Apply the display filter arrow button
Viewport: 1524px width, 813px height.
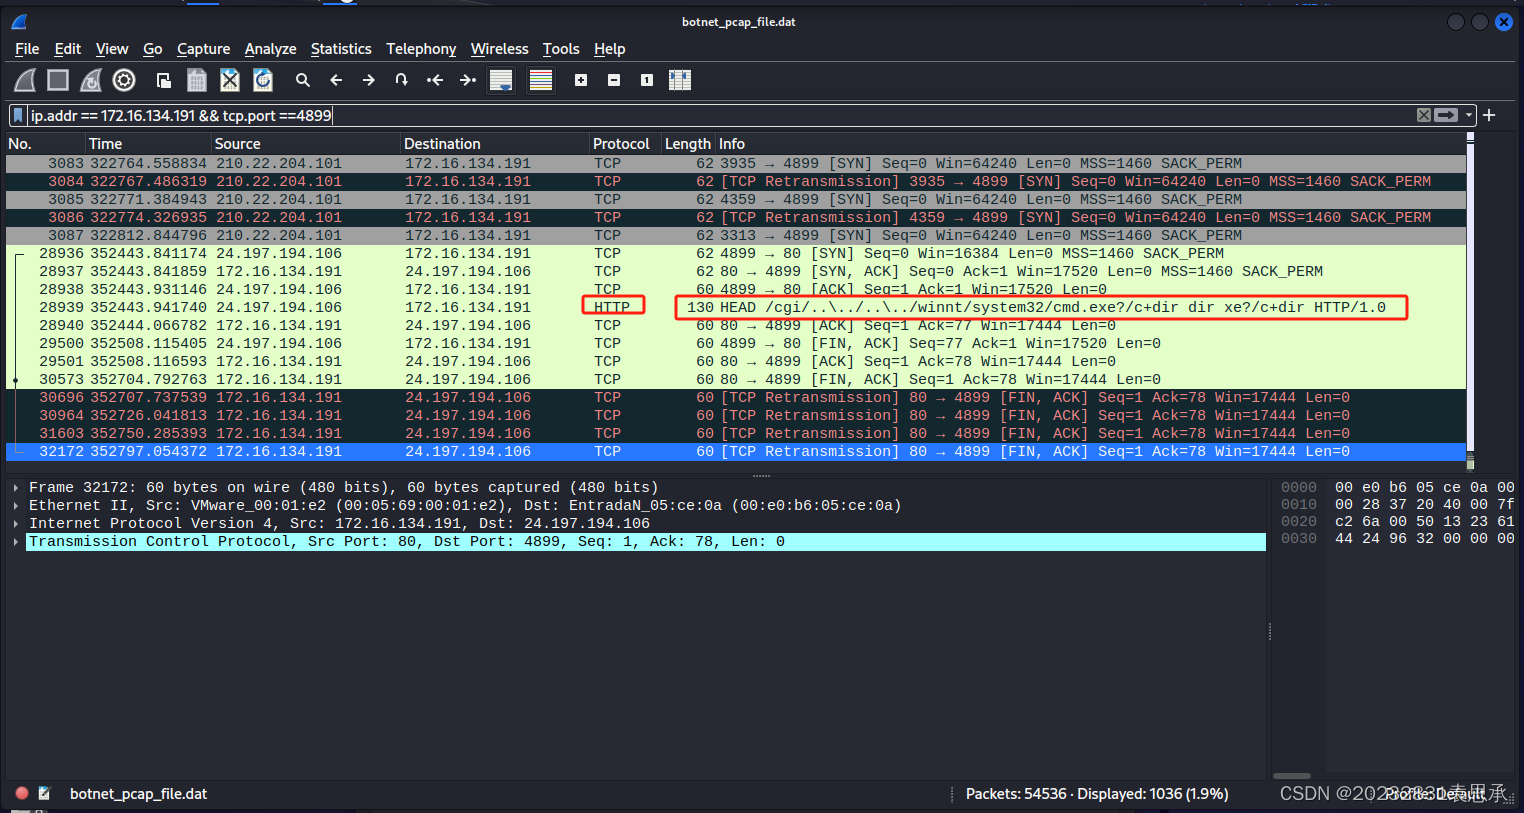pyautogui.click(x=1446, y=115)
